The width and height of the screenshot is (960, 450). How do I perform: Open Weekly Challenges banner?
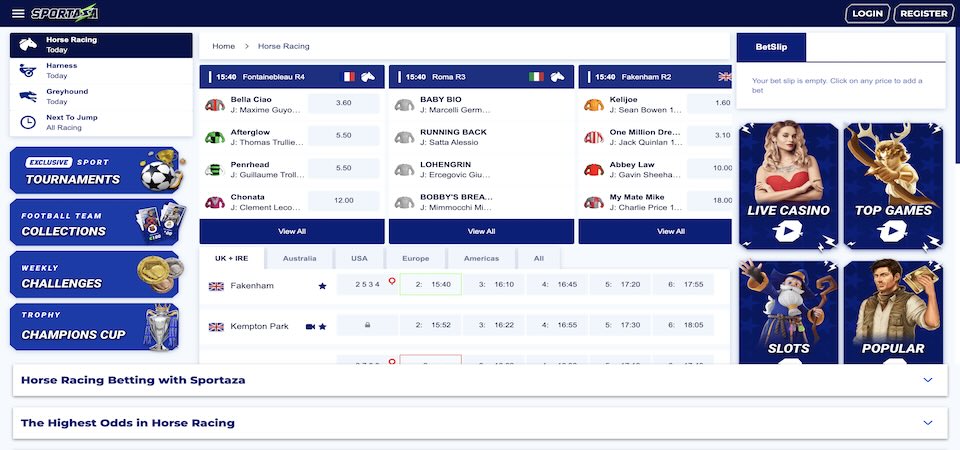coord(95,274)
